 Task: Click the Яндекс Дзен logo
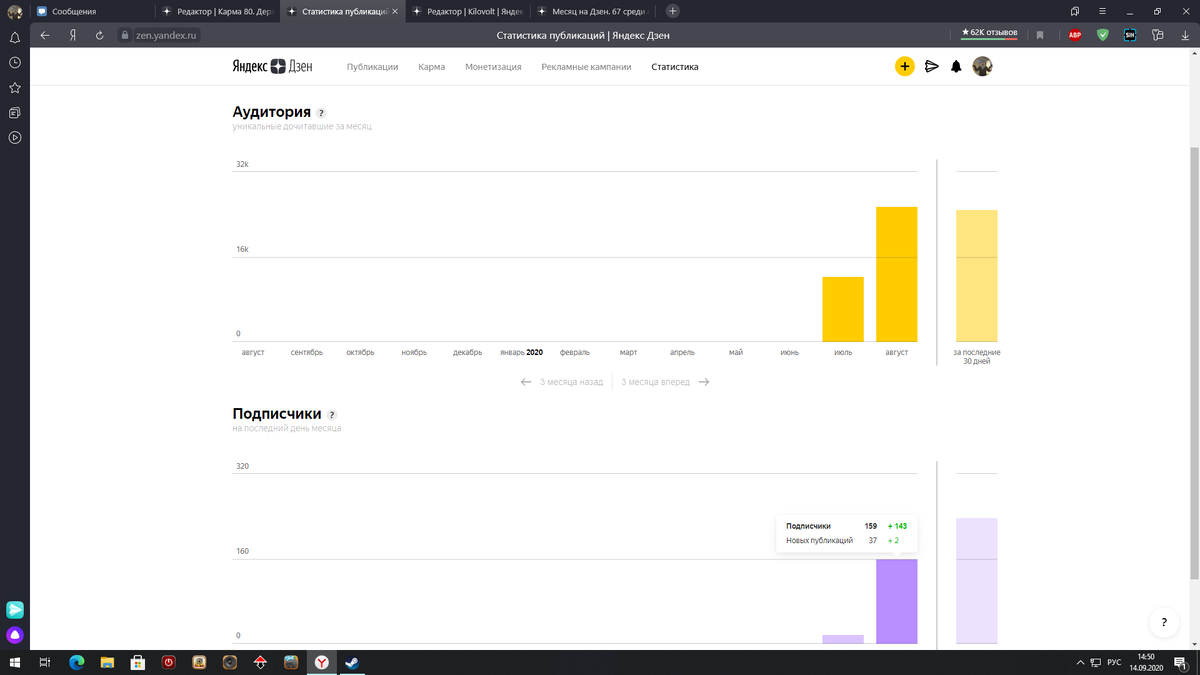272,66
